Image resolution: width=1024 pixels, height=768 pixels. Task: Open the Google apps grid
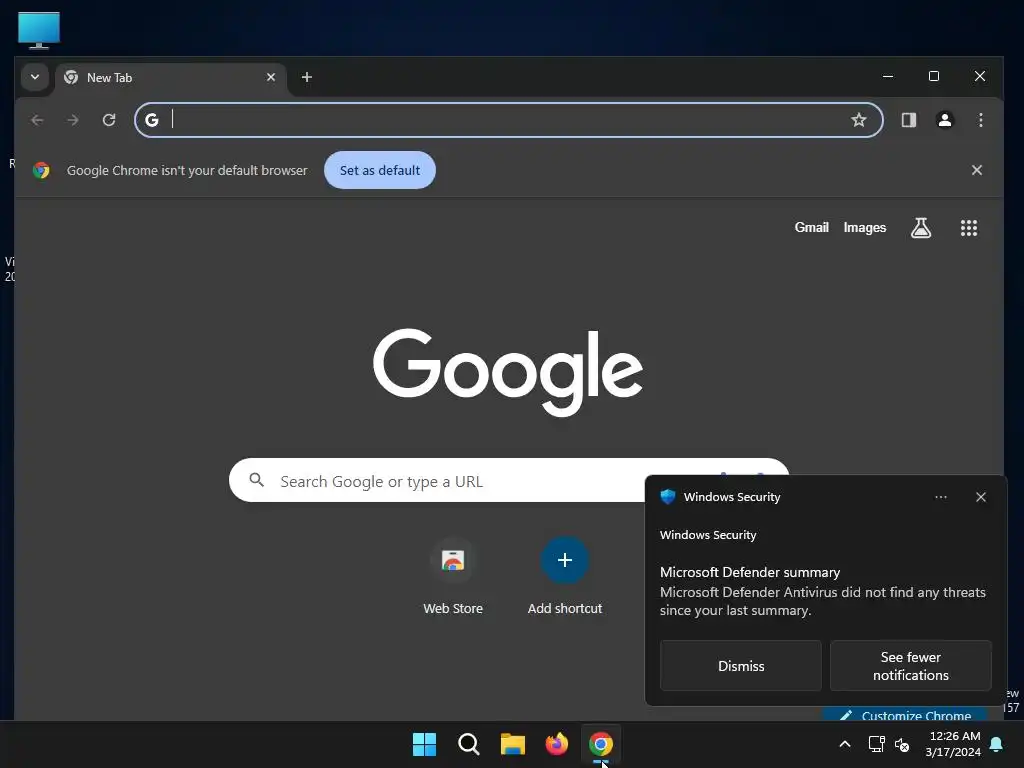pos(968,228)
